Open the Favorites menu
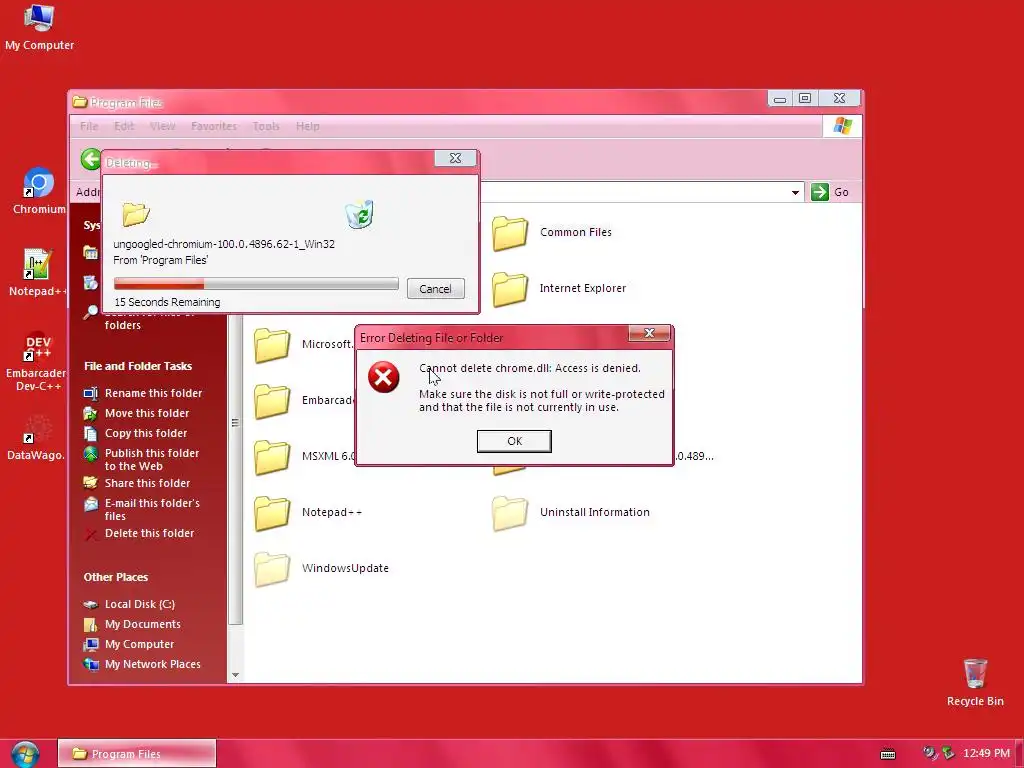The height and width of the screenshot is (768, 1024). 214,126
